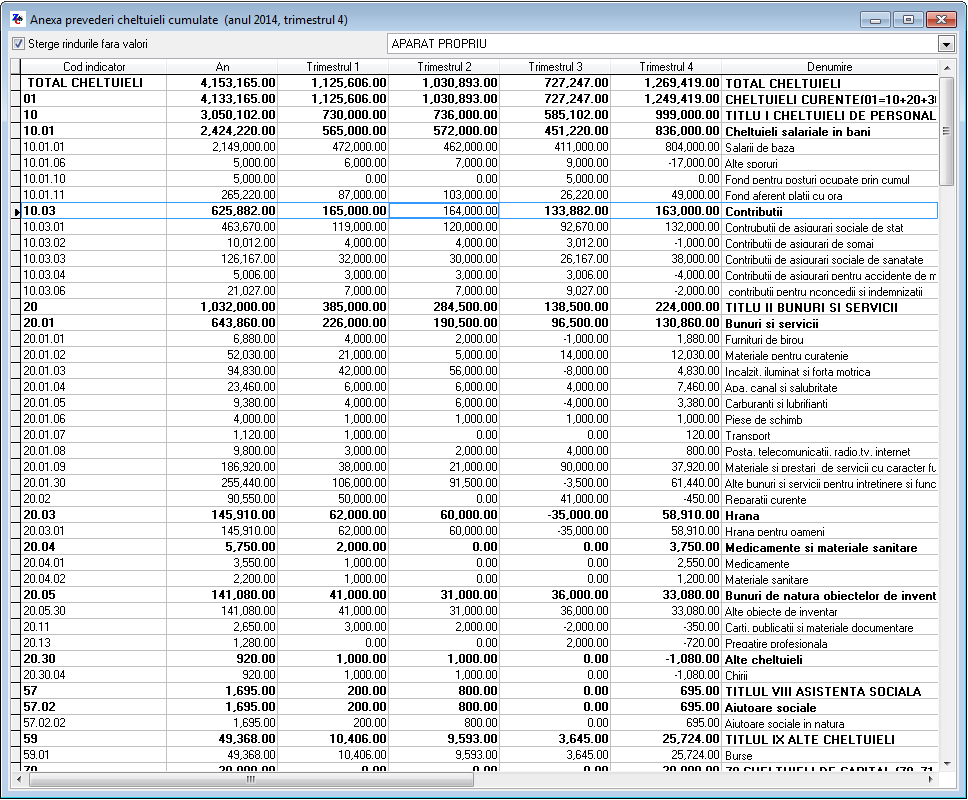Image resolution: width=968 pixels, height=800 pixels.
Task: Select the An value 643,860.00
Action: click(x=222, y=323)
